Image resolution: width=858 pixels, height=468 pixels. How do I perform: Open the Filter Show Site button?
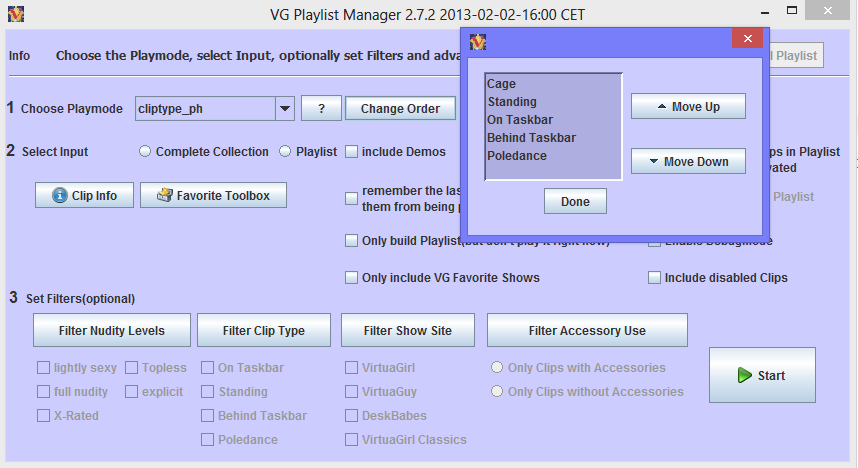pos(407,331)
